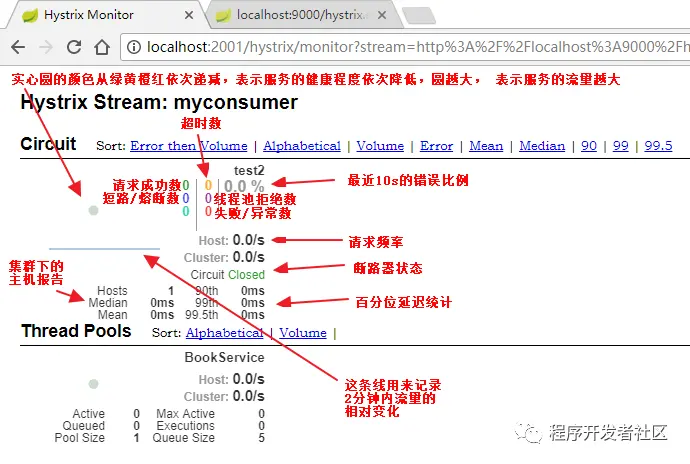Click the Pool Size label
This screenshot has width=690, height=464.
(80, 438)
